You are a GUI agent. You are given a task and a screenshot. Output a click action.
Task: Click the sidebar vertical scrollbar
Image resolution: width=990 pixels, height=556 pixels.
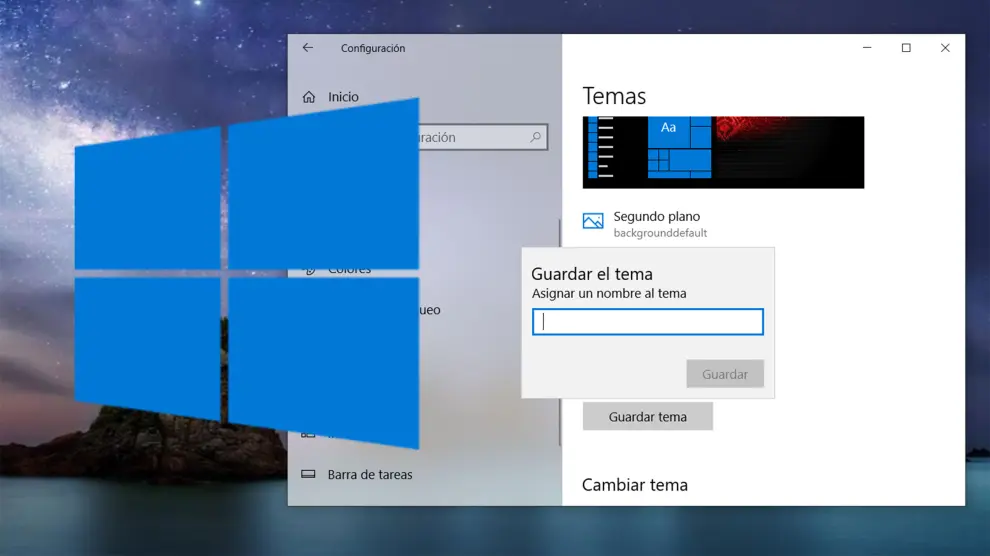click(560, 330)
